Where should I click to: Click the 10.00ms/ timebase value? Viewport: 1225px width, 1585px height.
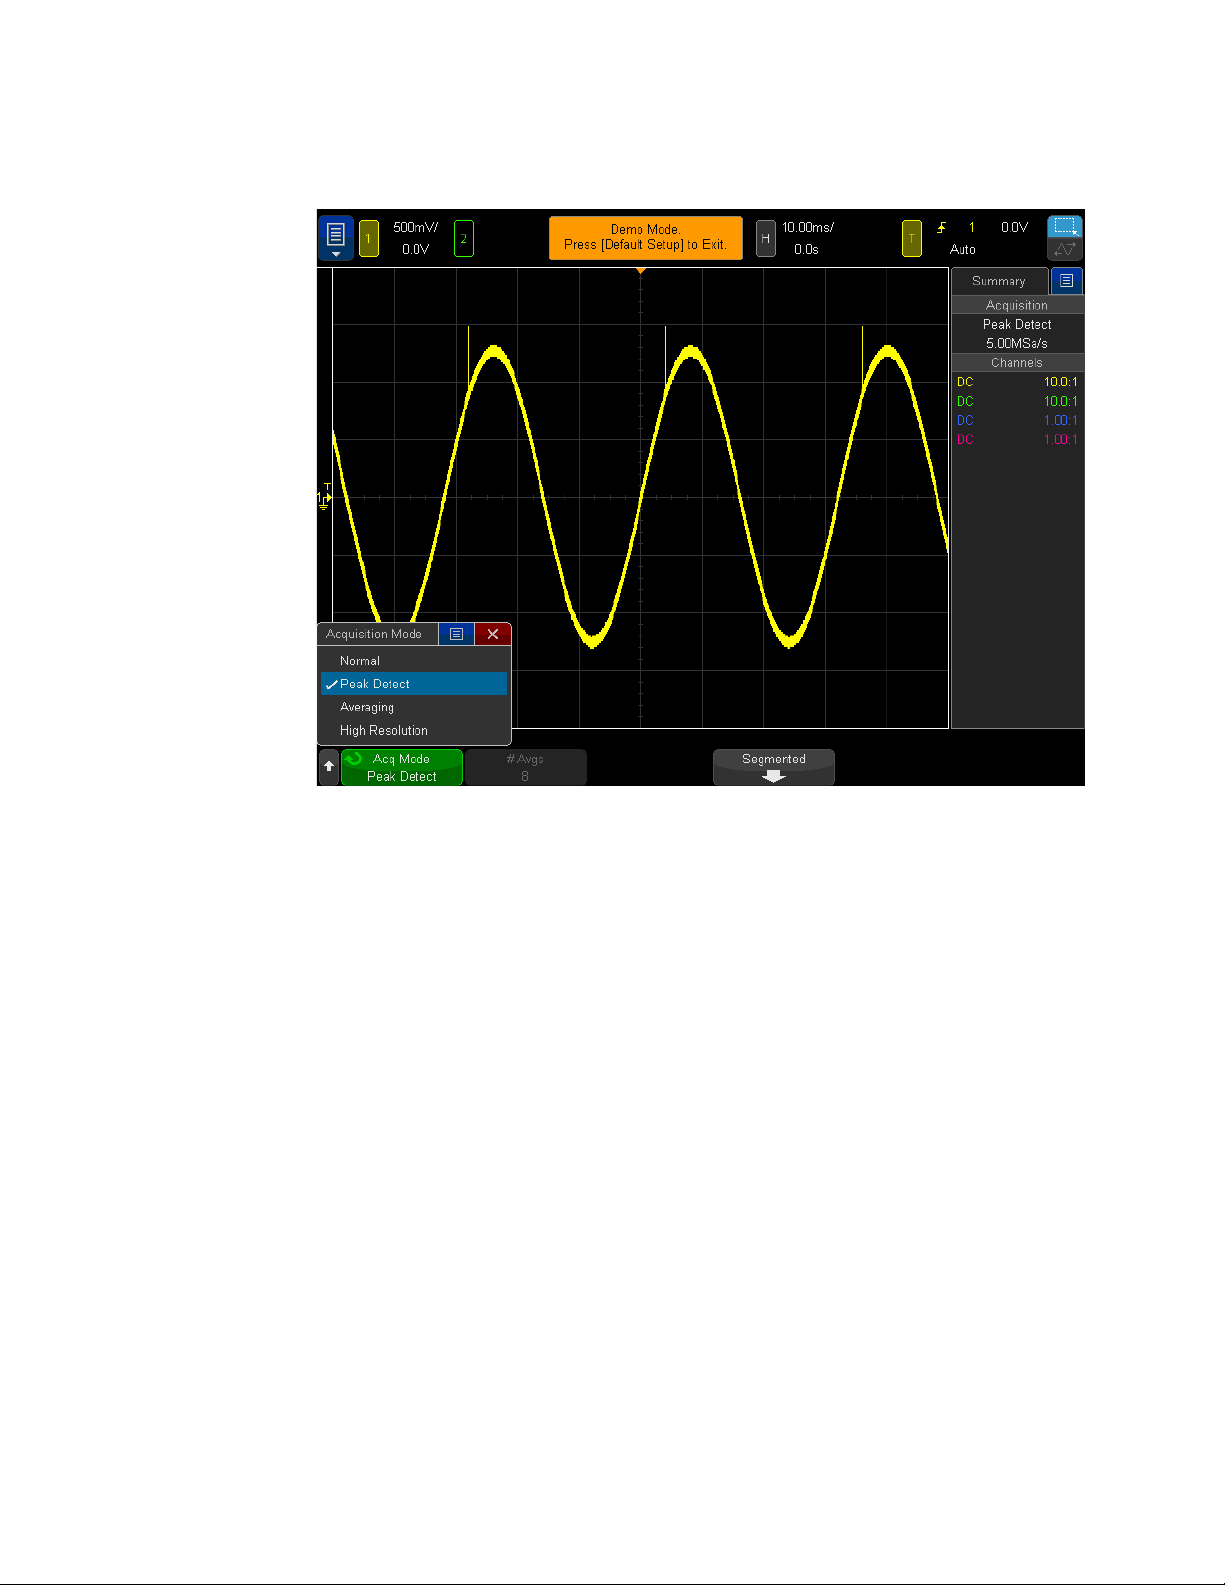[808, 228]
